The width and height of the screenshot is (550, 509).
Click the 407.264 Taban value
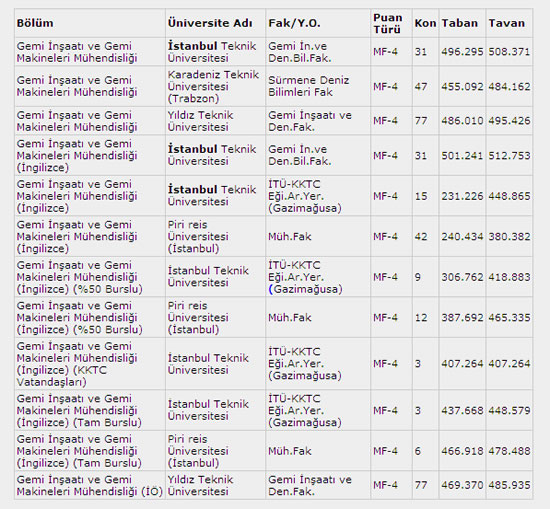462,363
